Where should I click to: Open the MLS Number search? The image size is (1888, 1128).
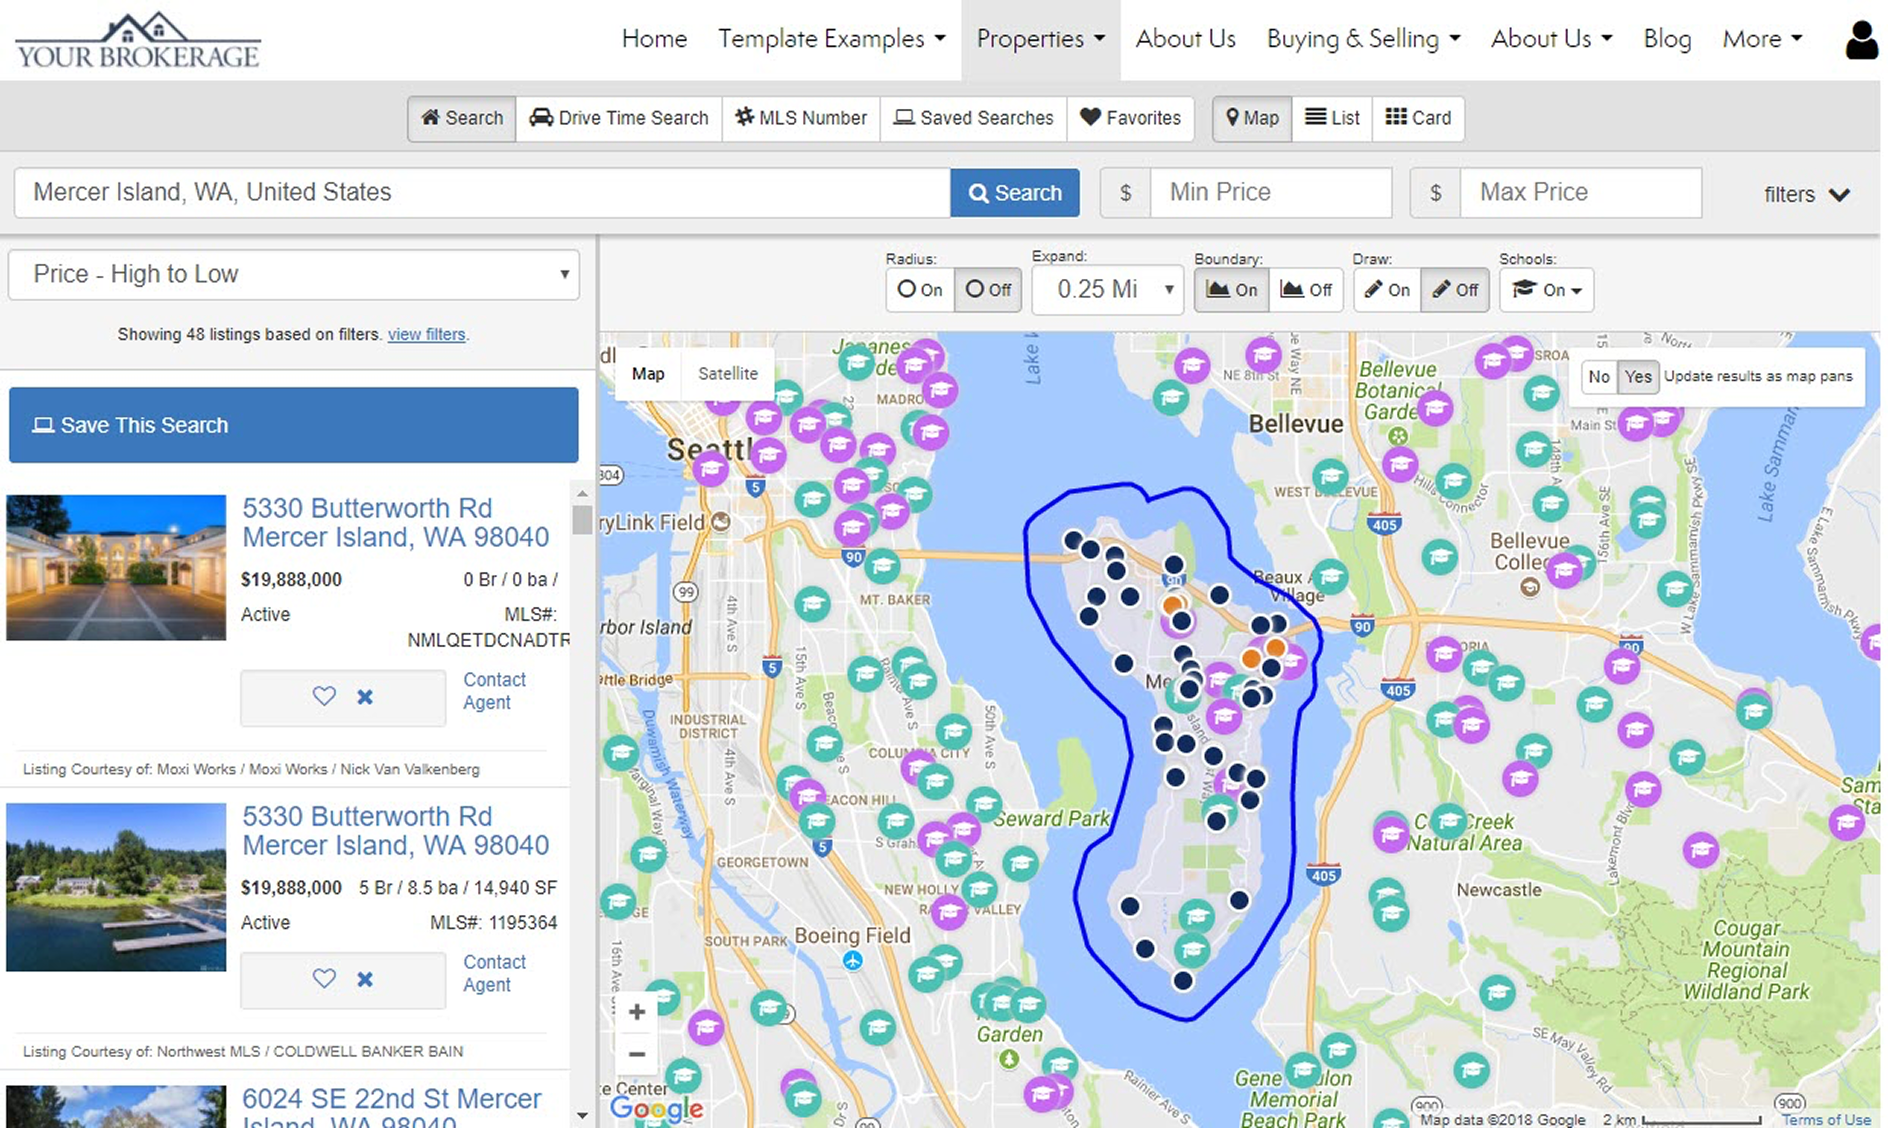click(x=801, y=118)
